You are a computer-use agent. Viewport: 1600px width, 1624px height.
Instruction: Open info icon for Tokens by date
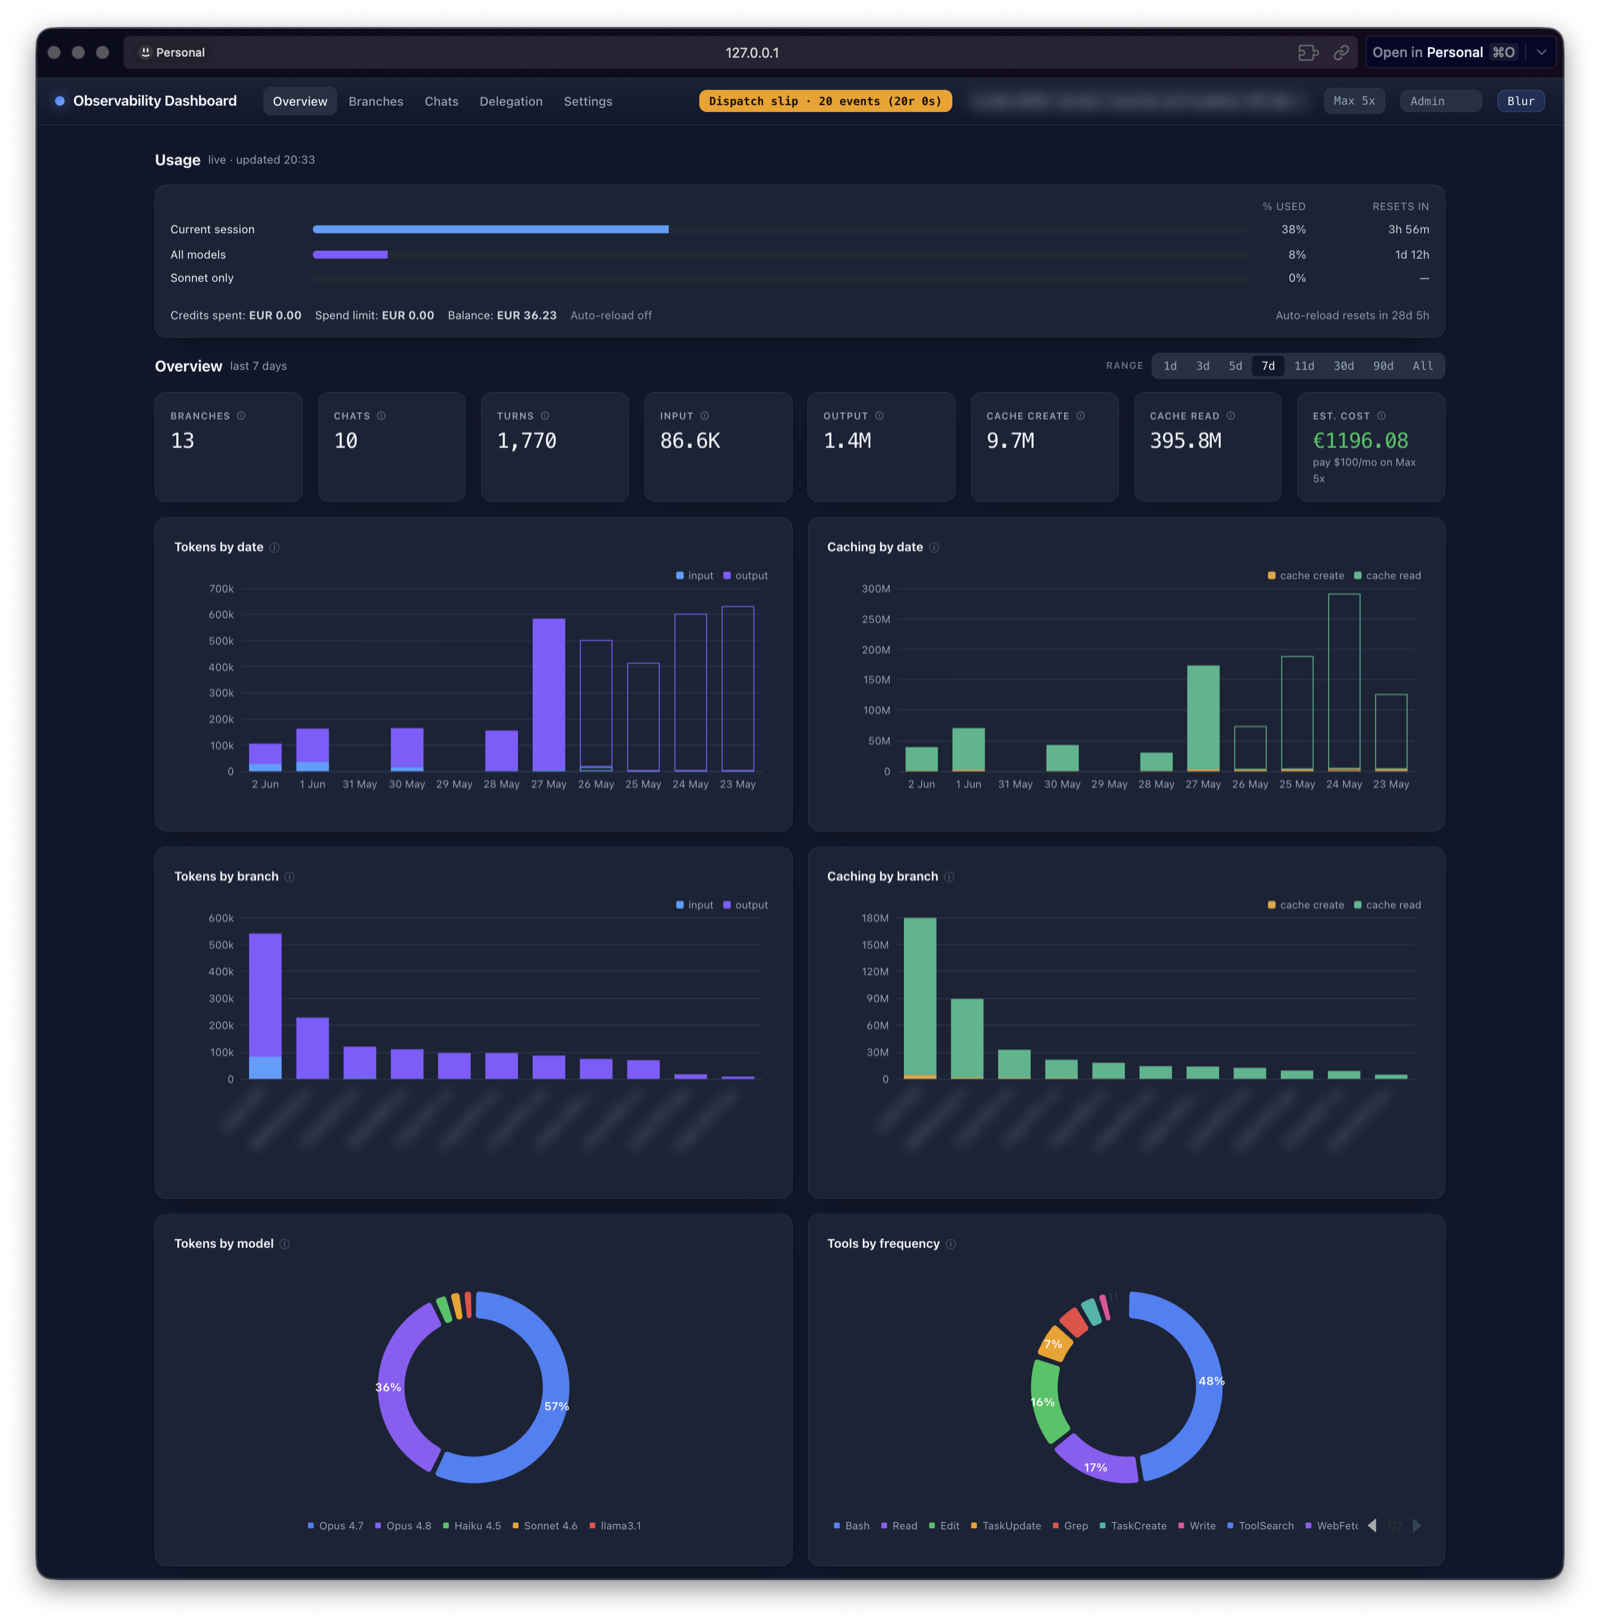coord(275,547)
